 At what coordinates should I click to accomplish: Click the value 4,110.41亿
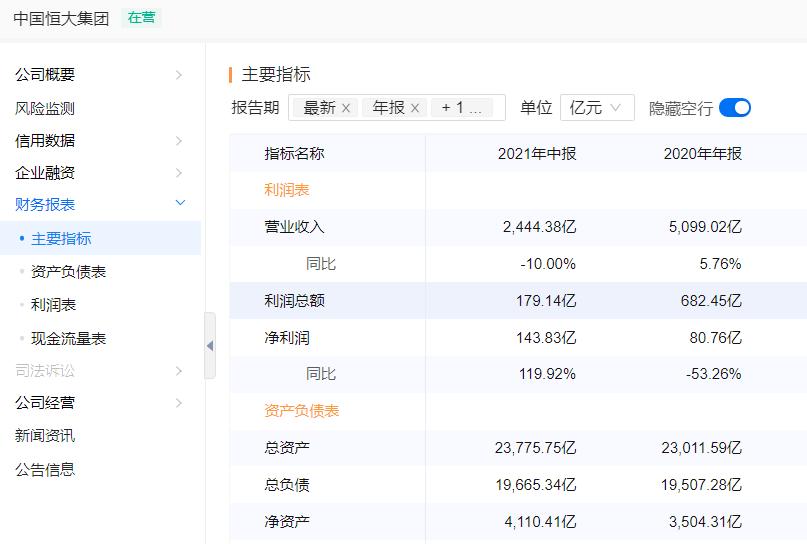[540, 521]
